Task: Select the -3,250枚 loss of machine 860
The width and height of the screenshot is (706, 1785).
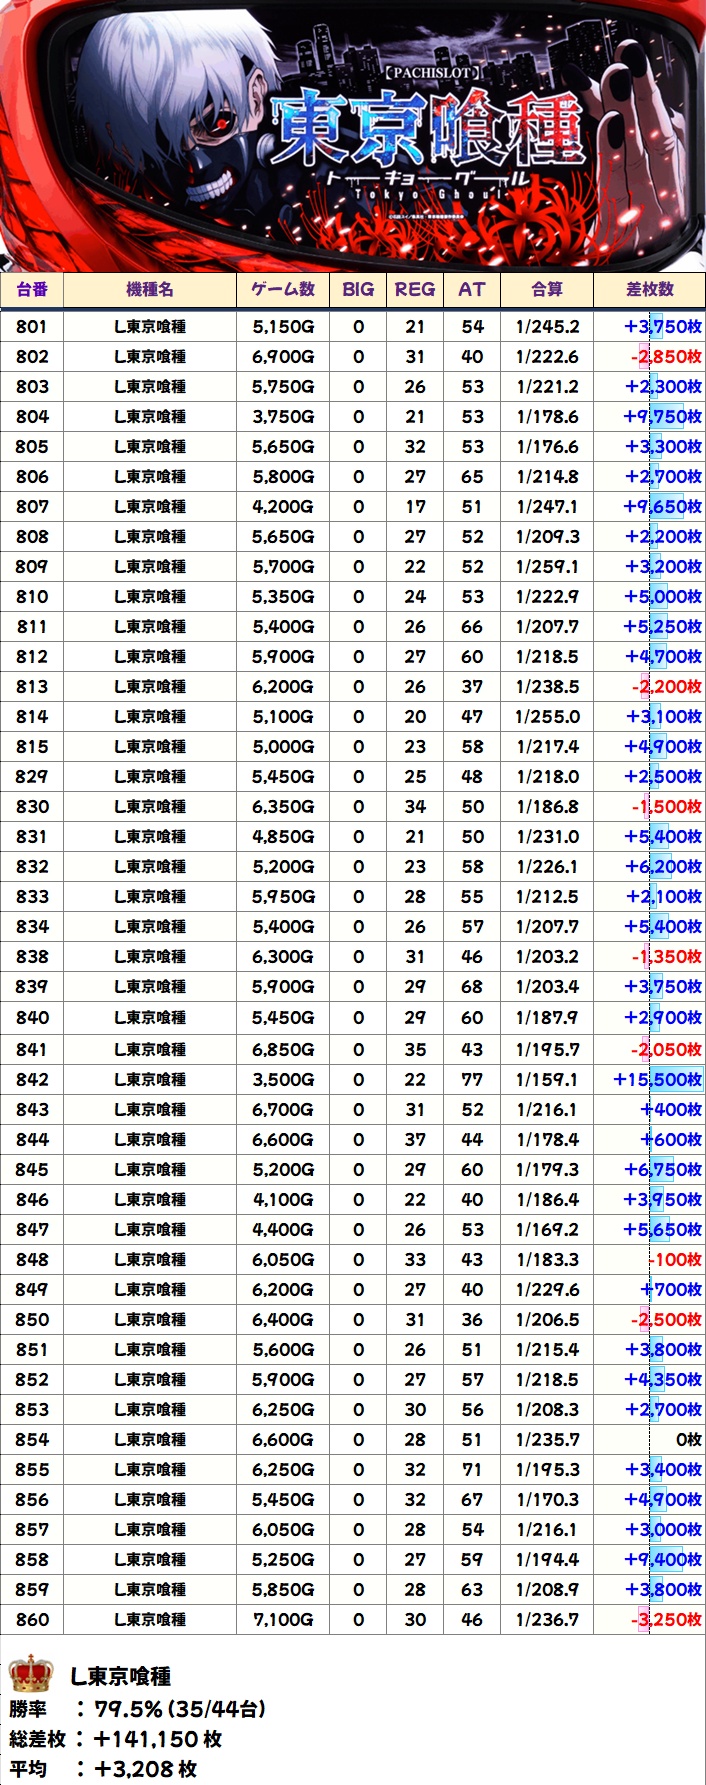Action: pos(666,1619)
